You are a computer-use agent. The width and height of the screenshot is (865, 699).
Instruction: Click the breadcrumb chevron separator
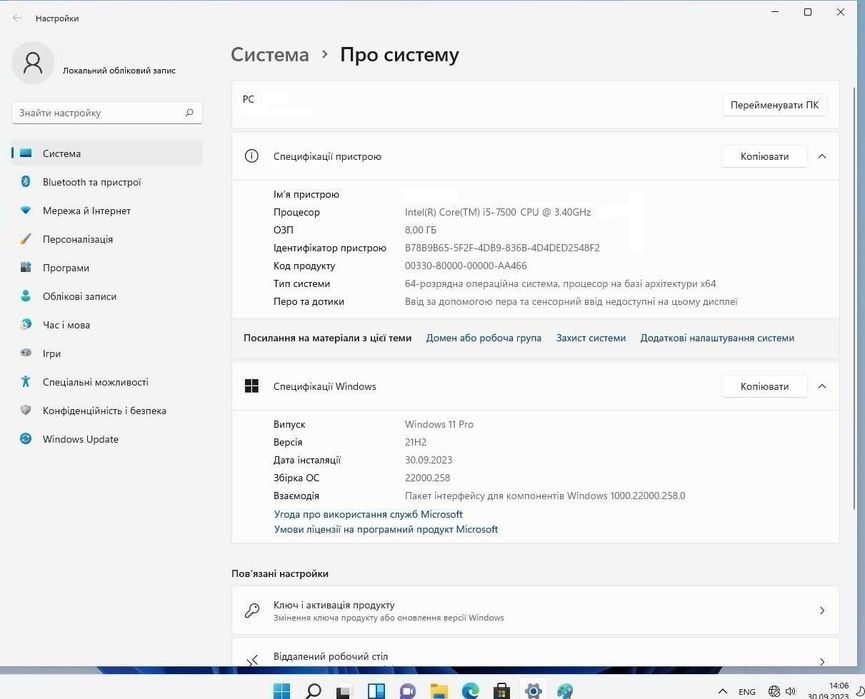pyautogui.click(x=325, y=54)
